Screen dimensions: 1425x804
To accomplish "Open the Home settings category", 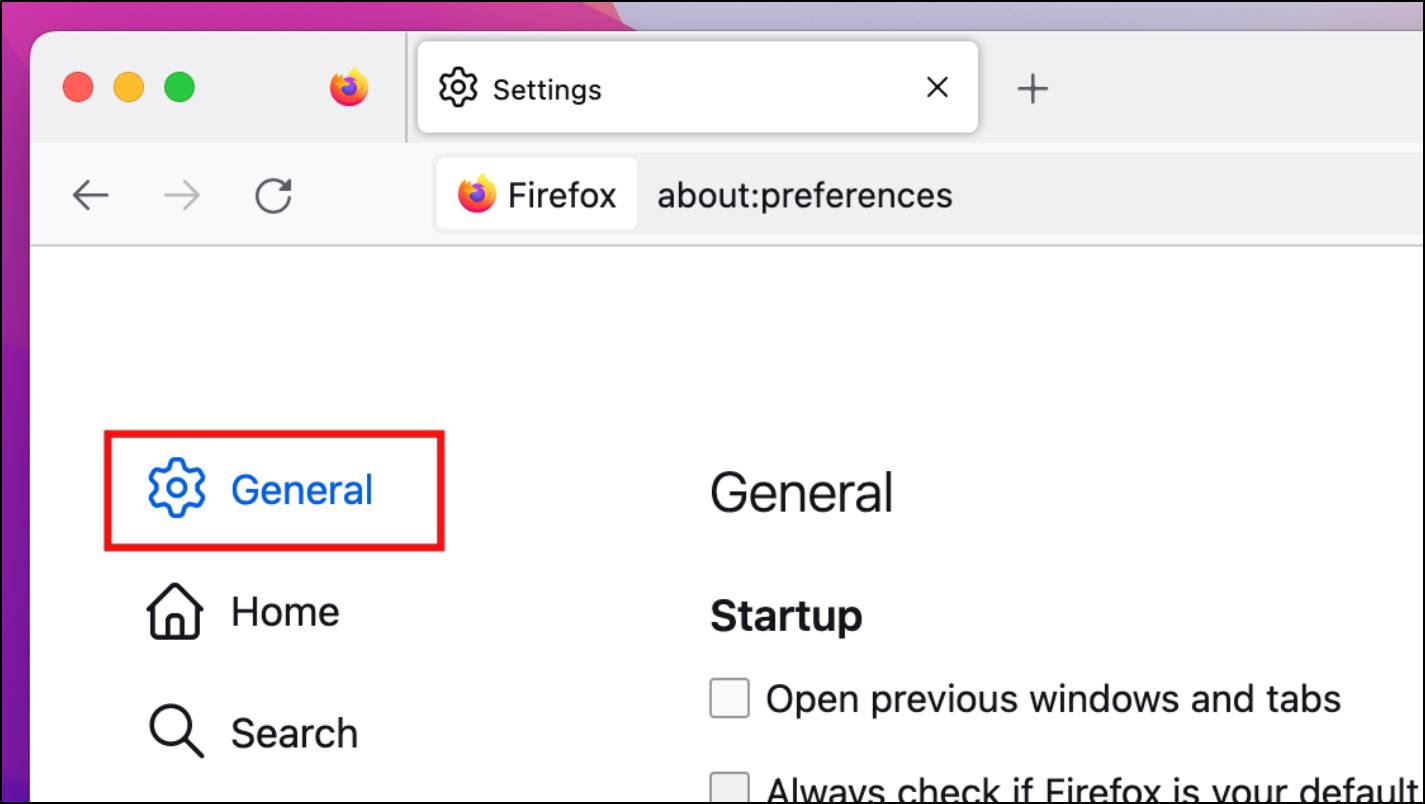I will pos(285,612).
